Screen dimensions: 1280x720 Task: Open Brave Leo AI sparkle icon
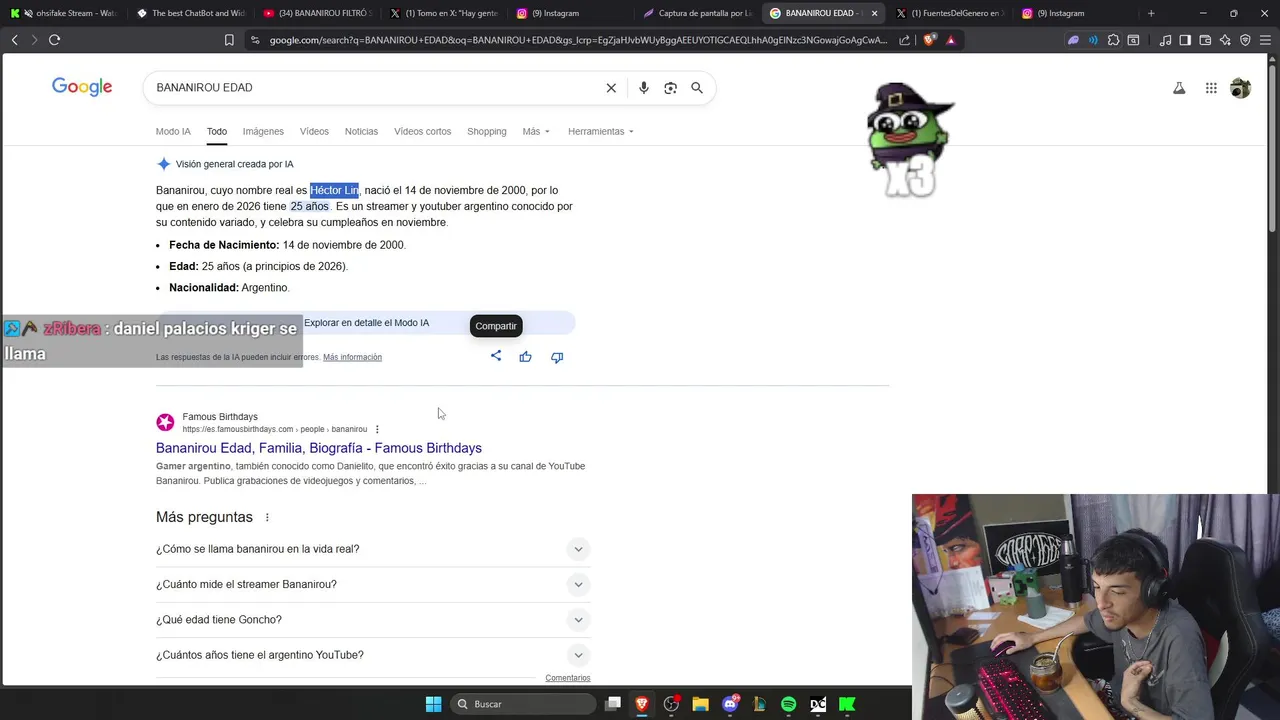(1226, 40)
